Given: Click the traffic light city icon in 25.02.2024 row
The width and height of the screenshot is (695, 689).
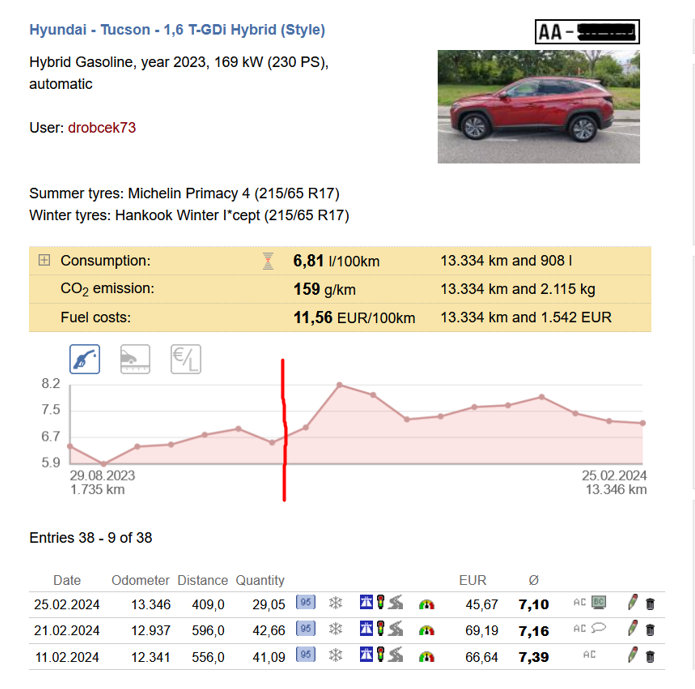Looking at the screenshot, I should tap(380, 602).
